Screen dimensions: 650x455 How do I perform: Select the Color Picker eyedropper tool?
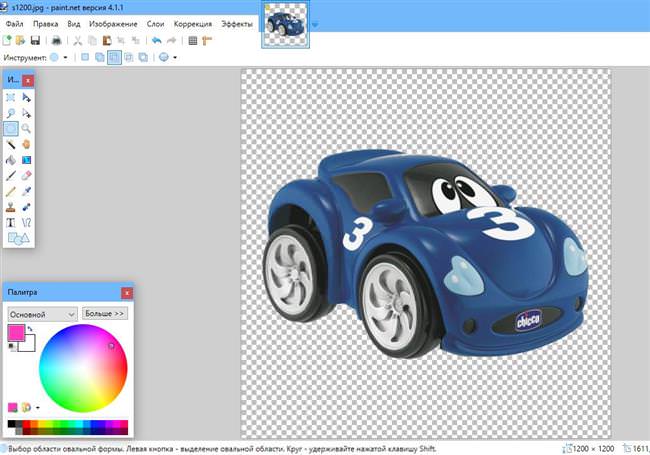pos(27,191)
